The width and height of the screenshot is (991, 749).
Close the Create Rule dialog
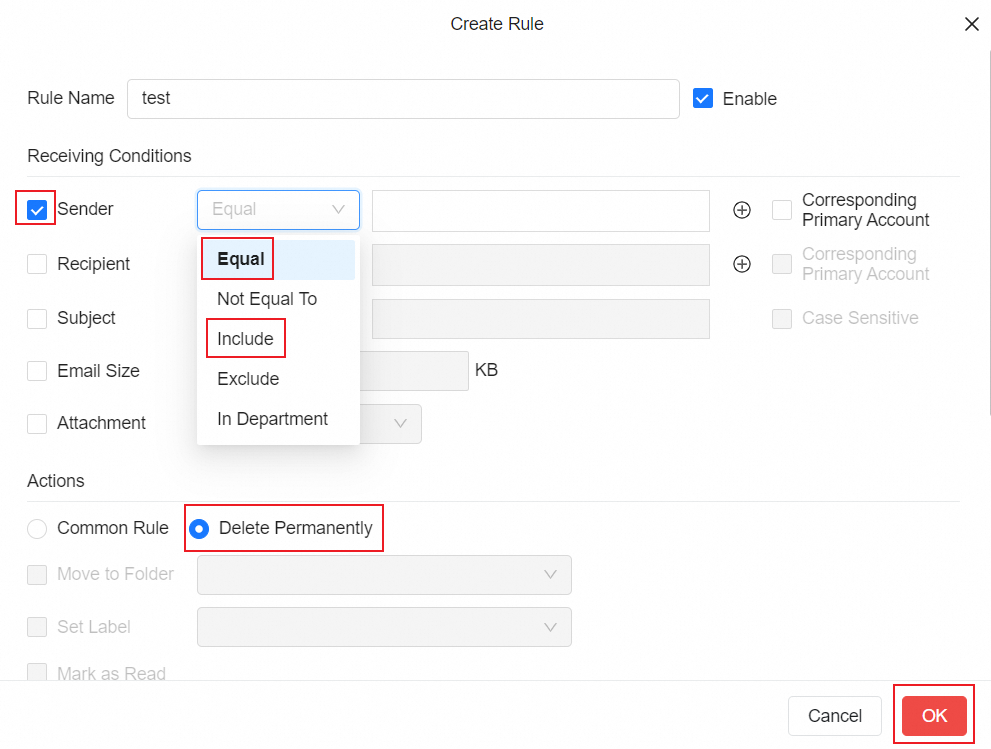click(971, 24)
